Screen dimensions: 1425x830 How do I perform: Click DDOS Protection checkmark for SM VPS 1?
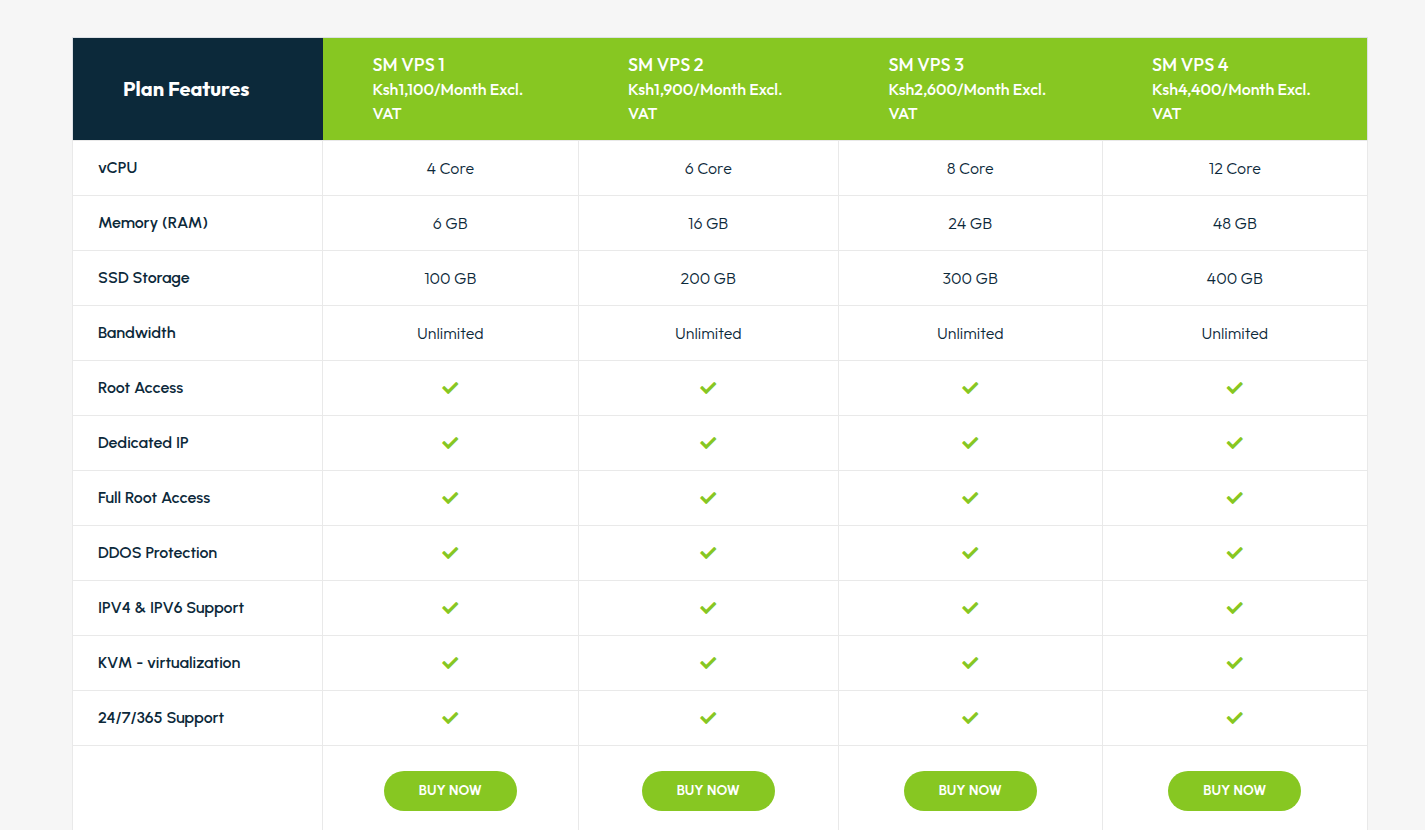(450, 553)
